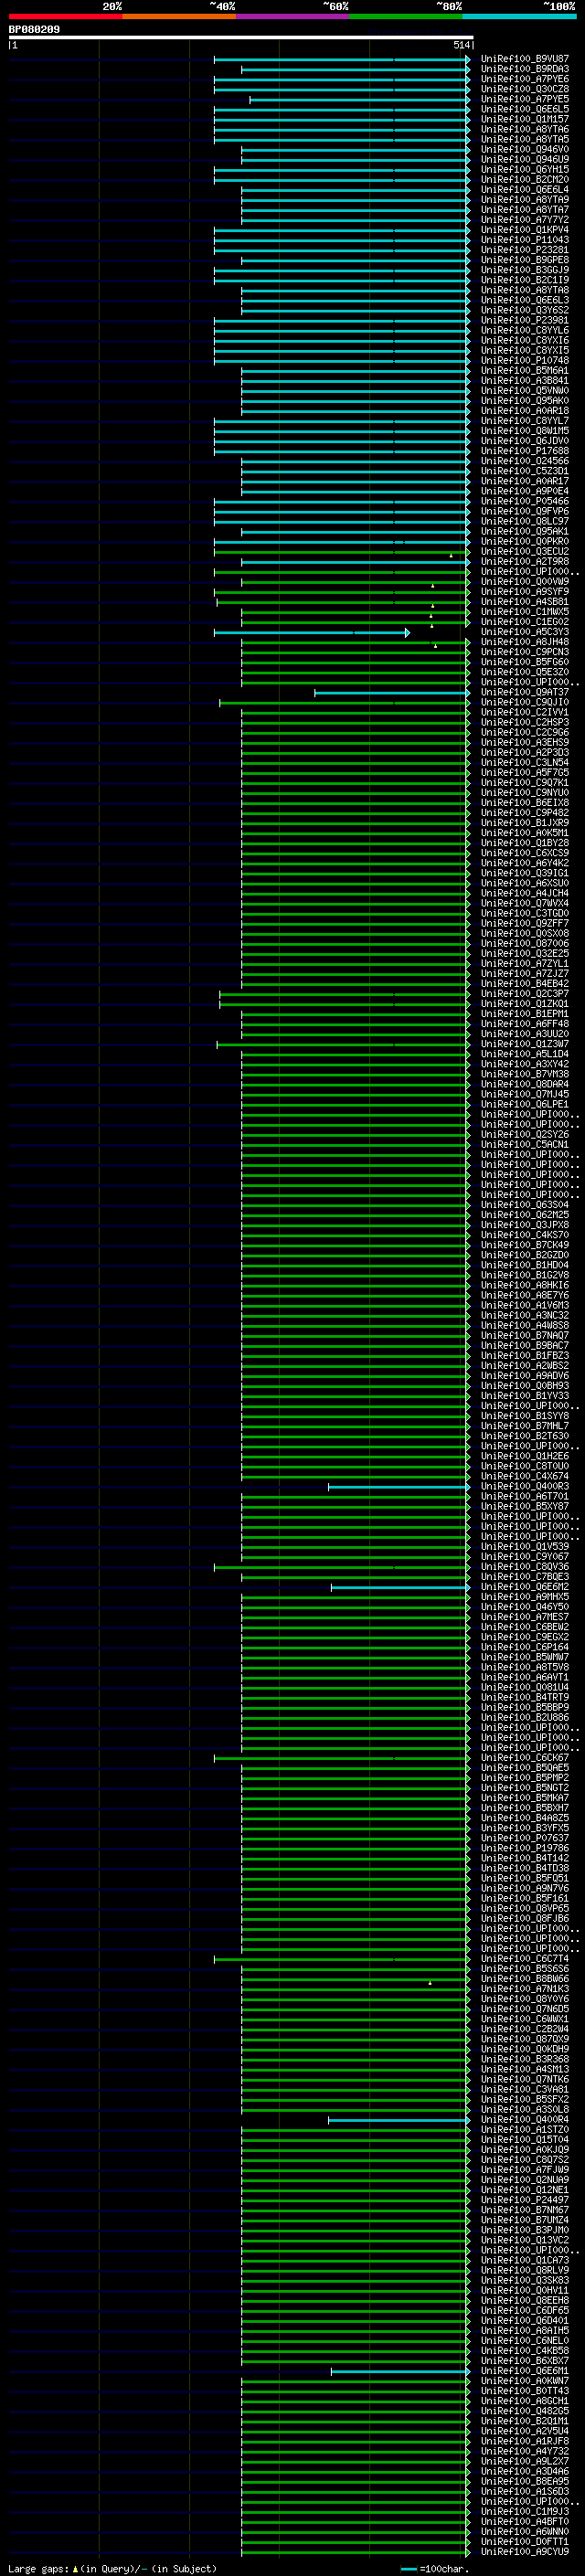Select entry UniRef100_A5C3Y3
Viewport: 585px width, 2576px height.
pyautogui.click(x=525, y=632)
